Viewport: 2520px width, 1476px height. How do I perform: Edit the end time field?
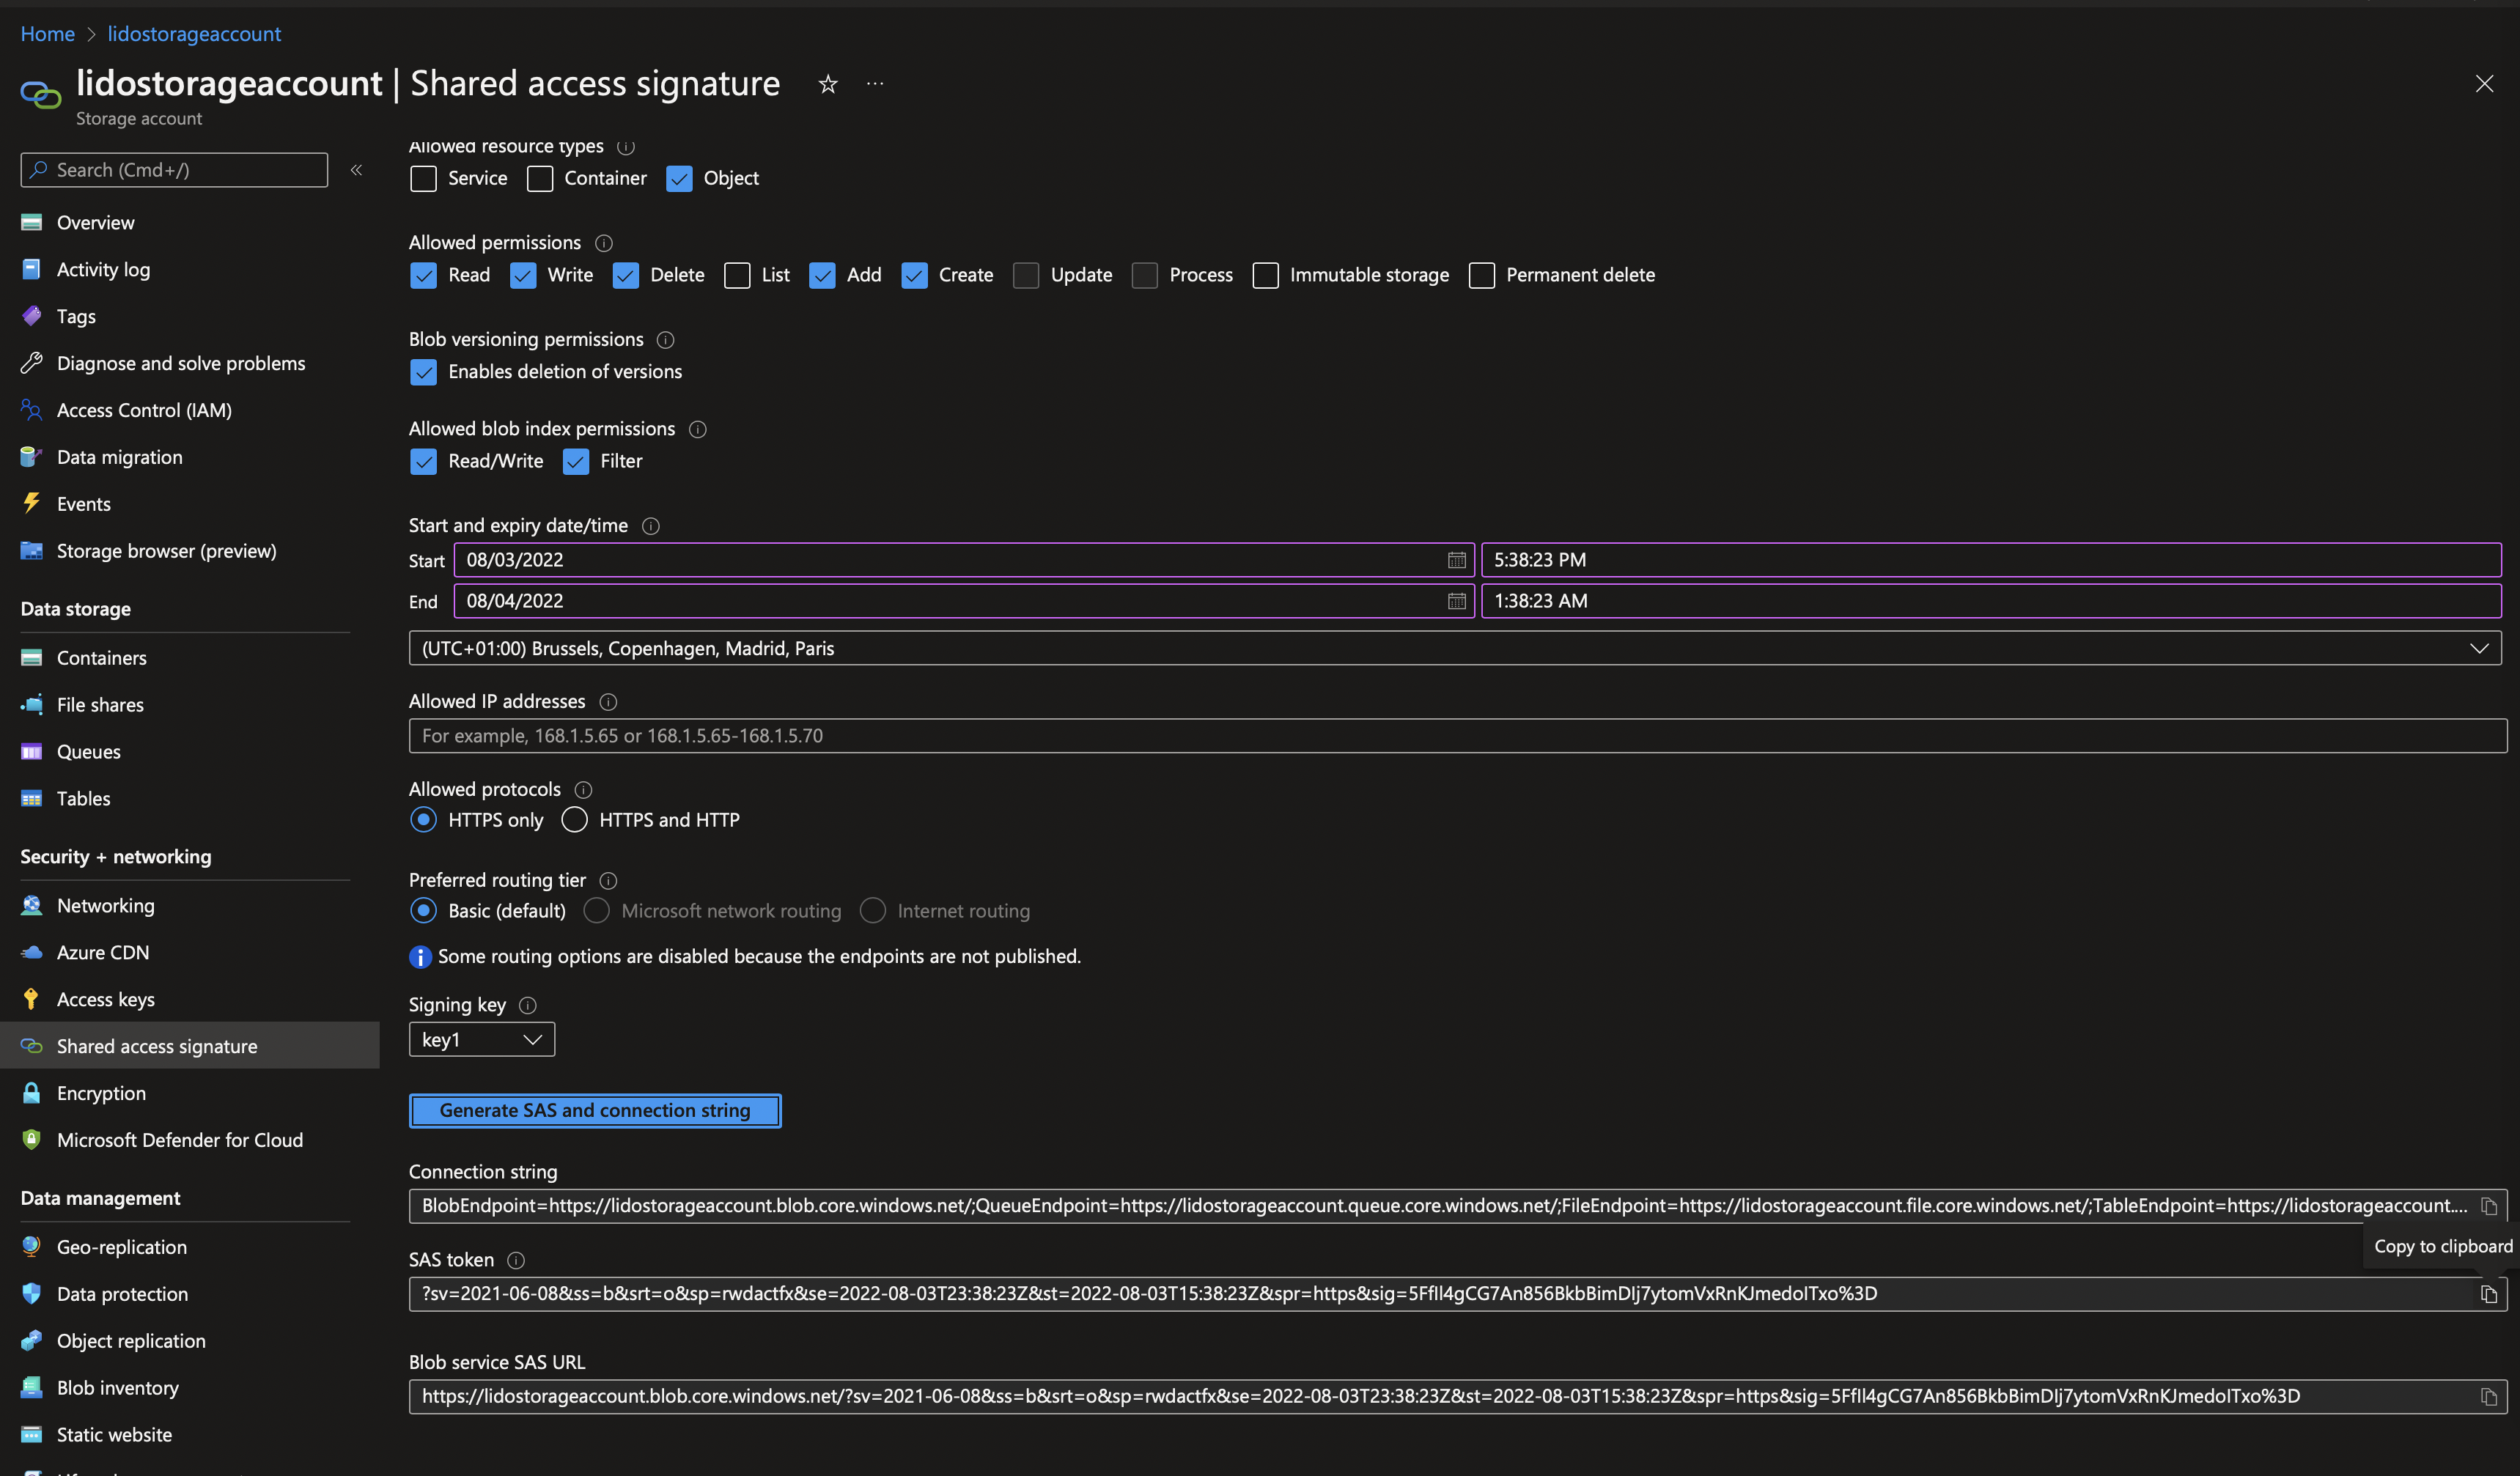(1991, 601)
